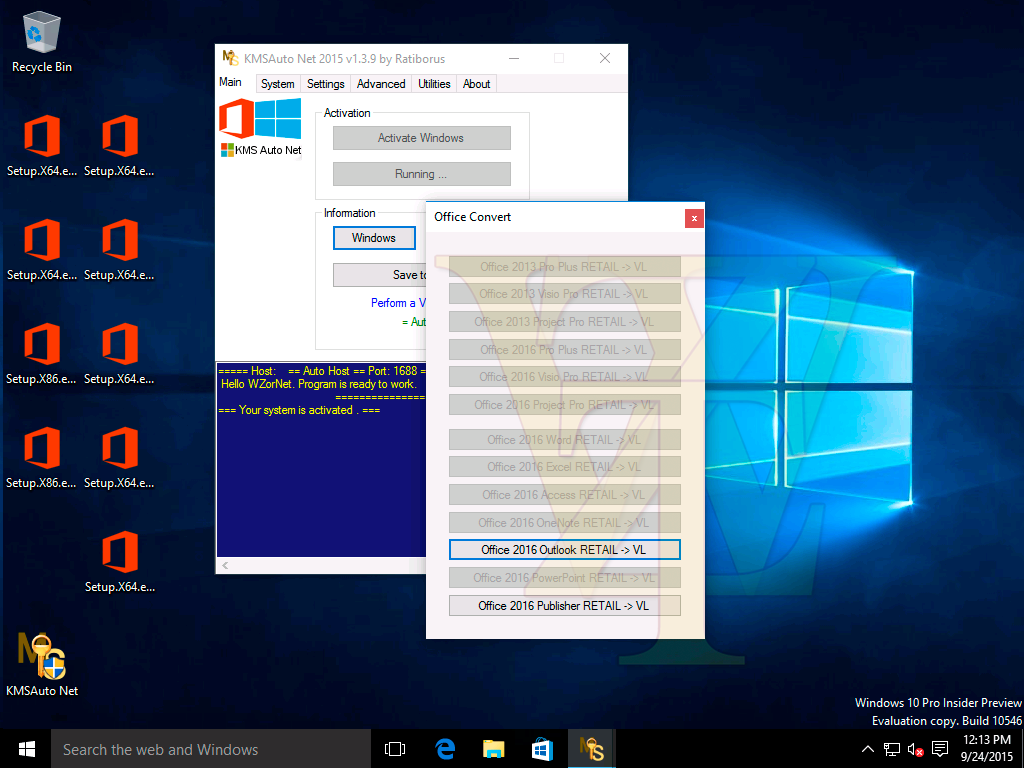Image resolution: width=1024 pixels, height=768 pixels.
Task: Open the About tab
Action: pyautogui.click(x=476, y=84)
